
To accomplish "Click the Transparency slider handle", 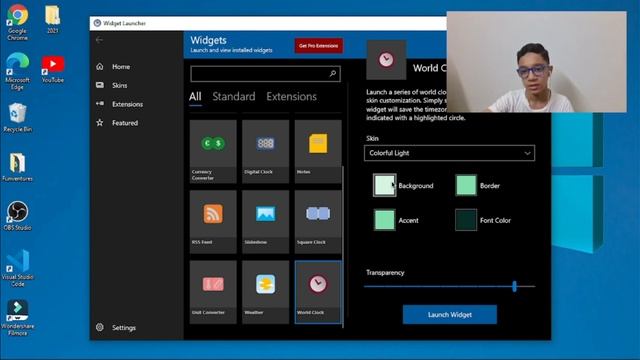I will [514, 286].
